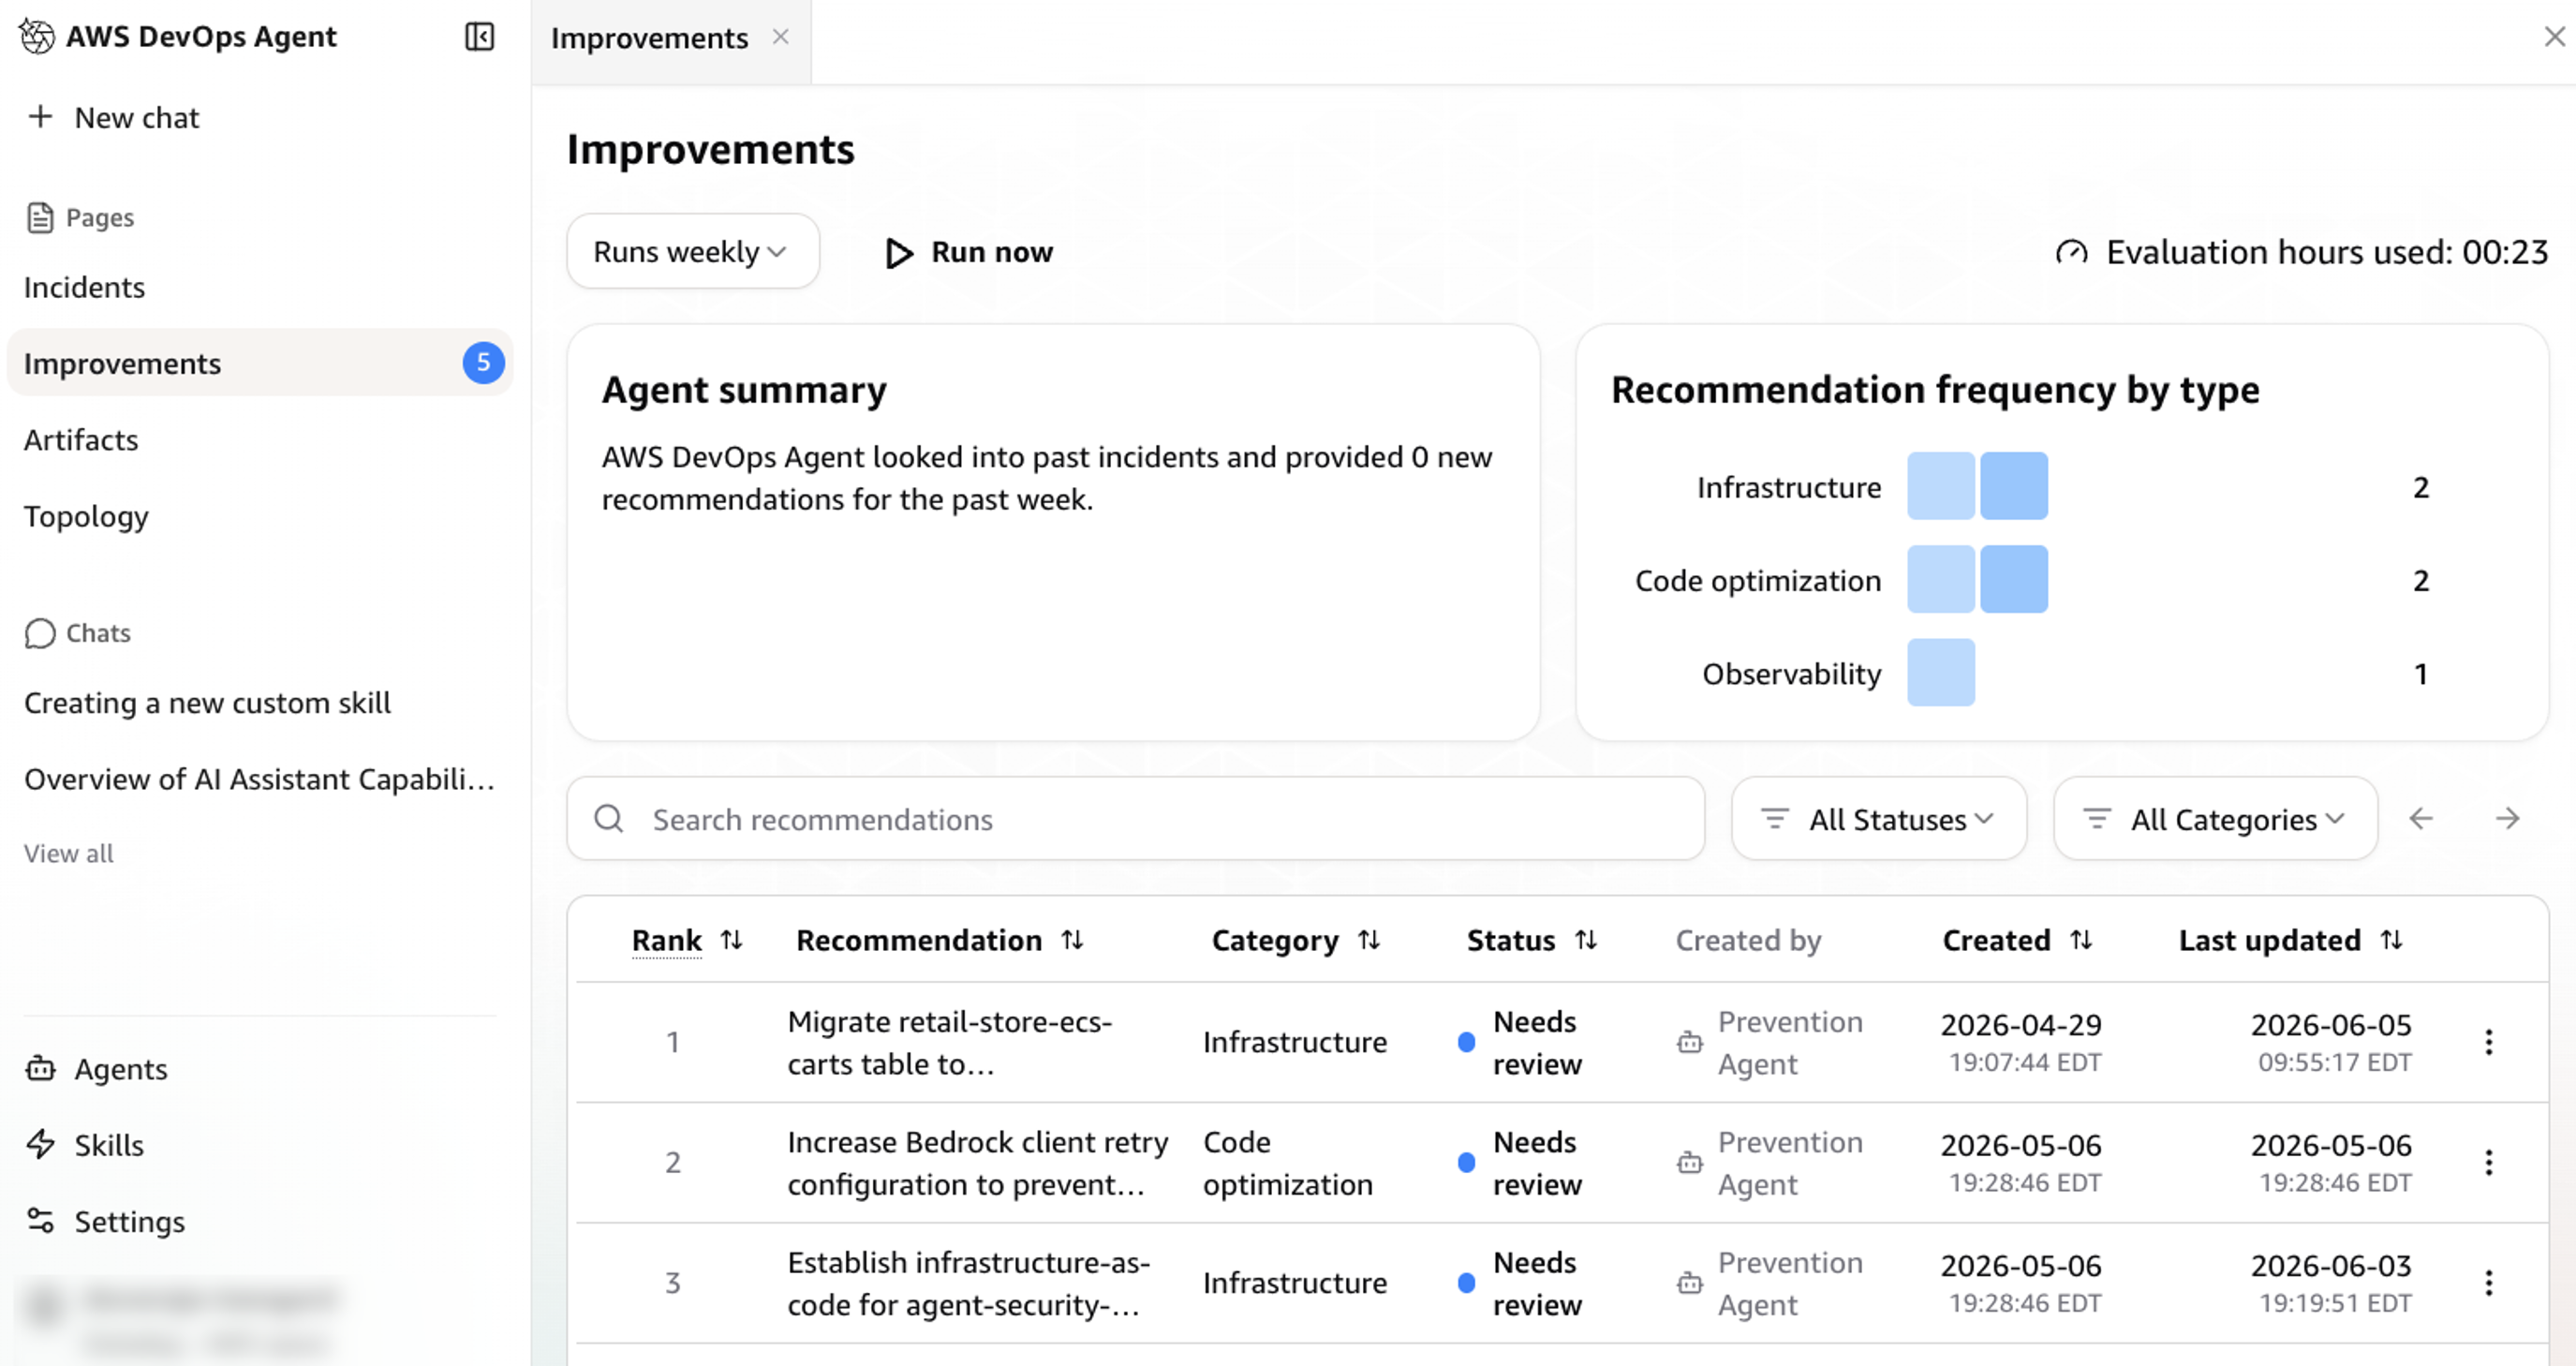Click the Settings sliders icon

(x=40, y=1221)
